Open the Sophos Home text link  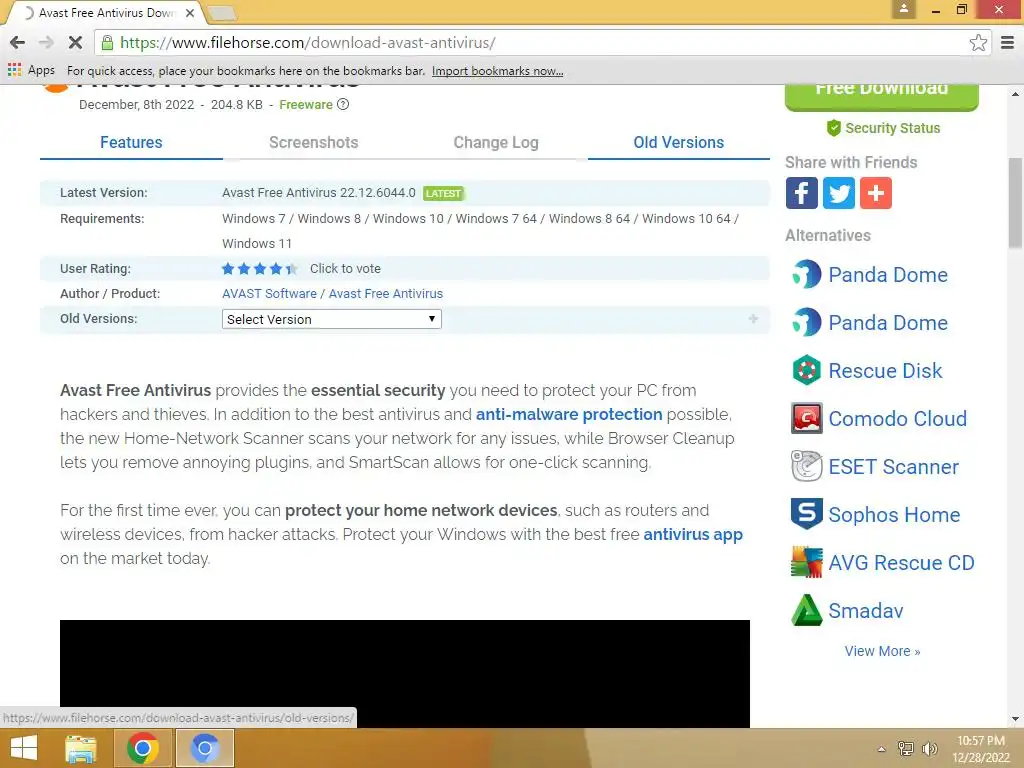click(x=894, y=515)
